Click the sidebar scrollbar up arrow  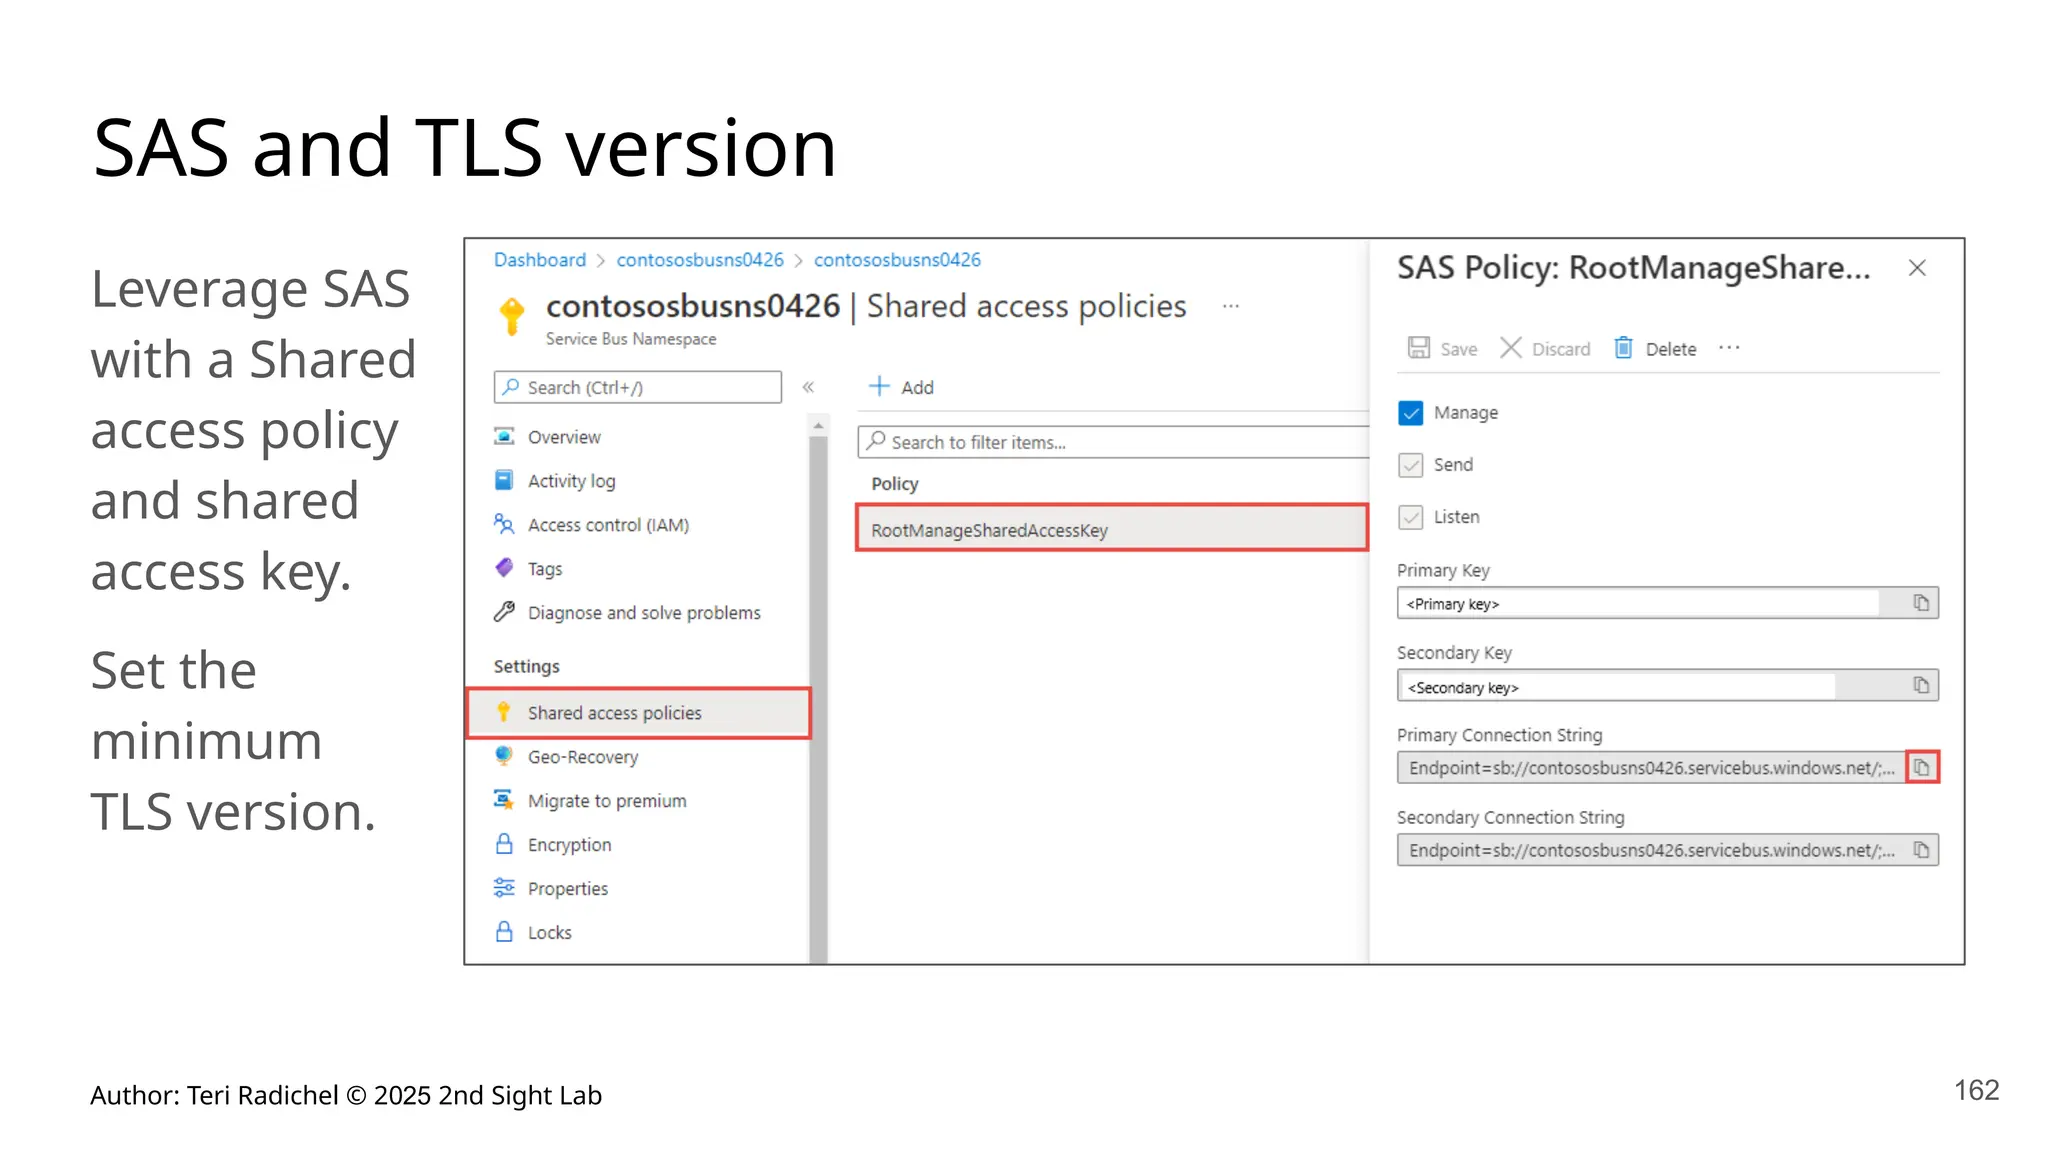(x=819, y=426)
